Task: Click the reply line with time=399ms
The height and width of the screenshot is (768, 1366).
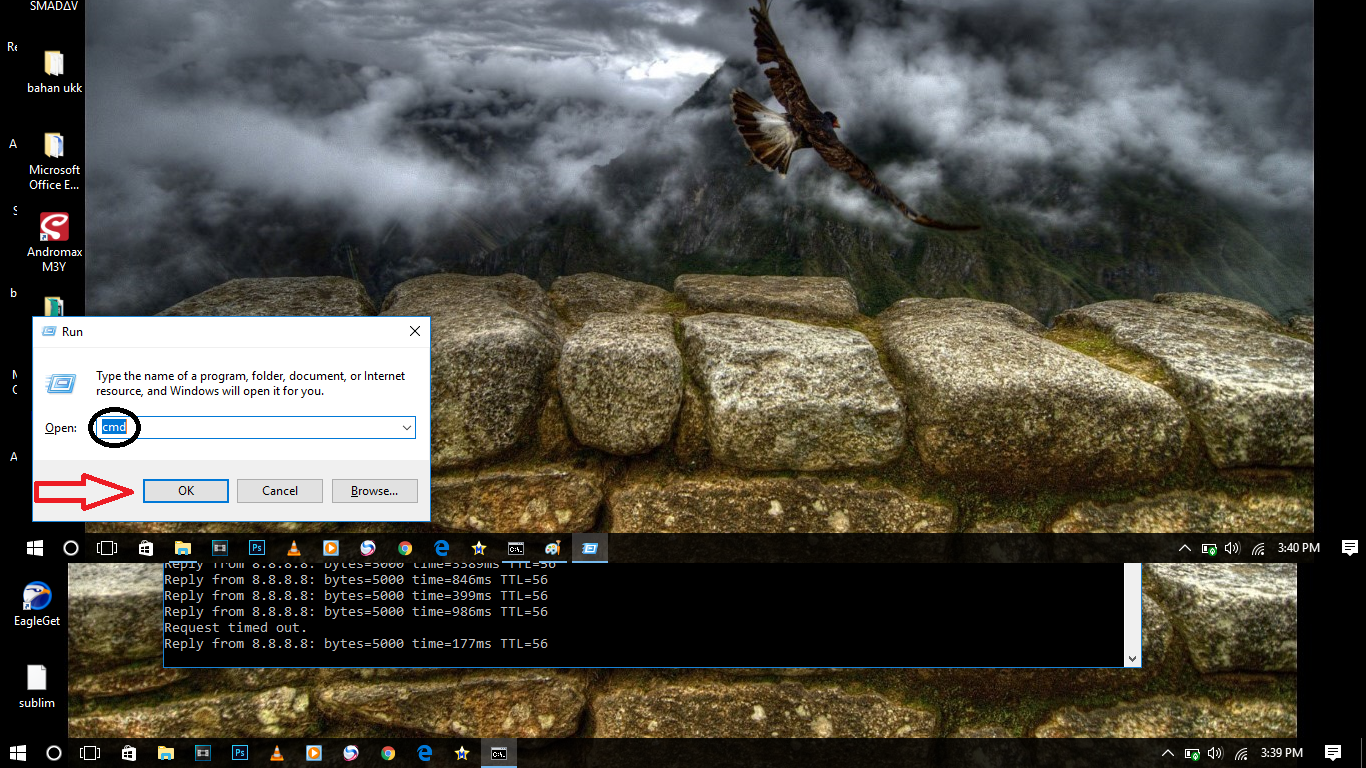Action: coord(356,596)
